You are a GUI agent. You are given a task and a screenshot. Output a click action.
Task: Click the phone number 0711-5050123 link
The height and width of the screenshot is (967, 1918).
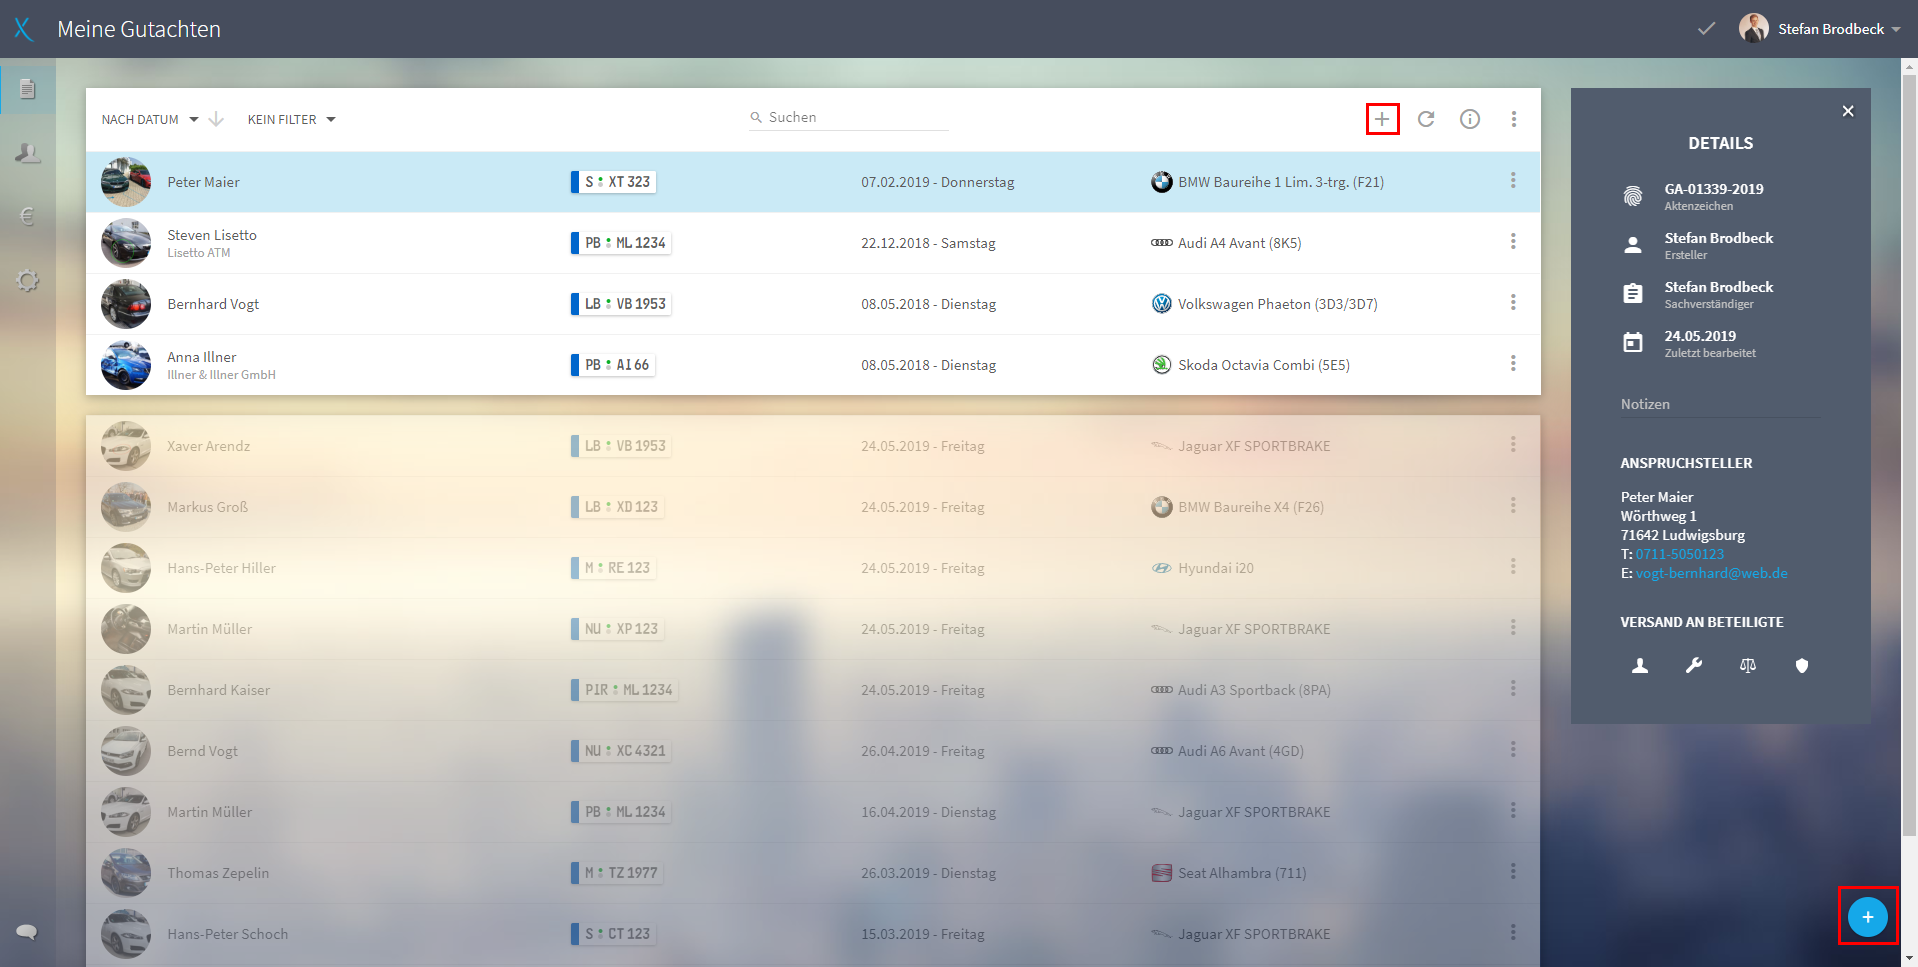[x=1680, y=554]
